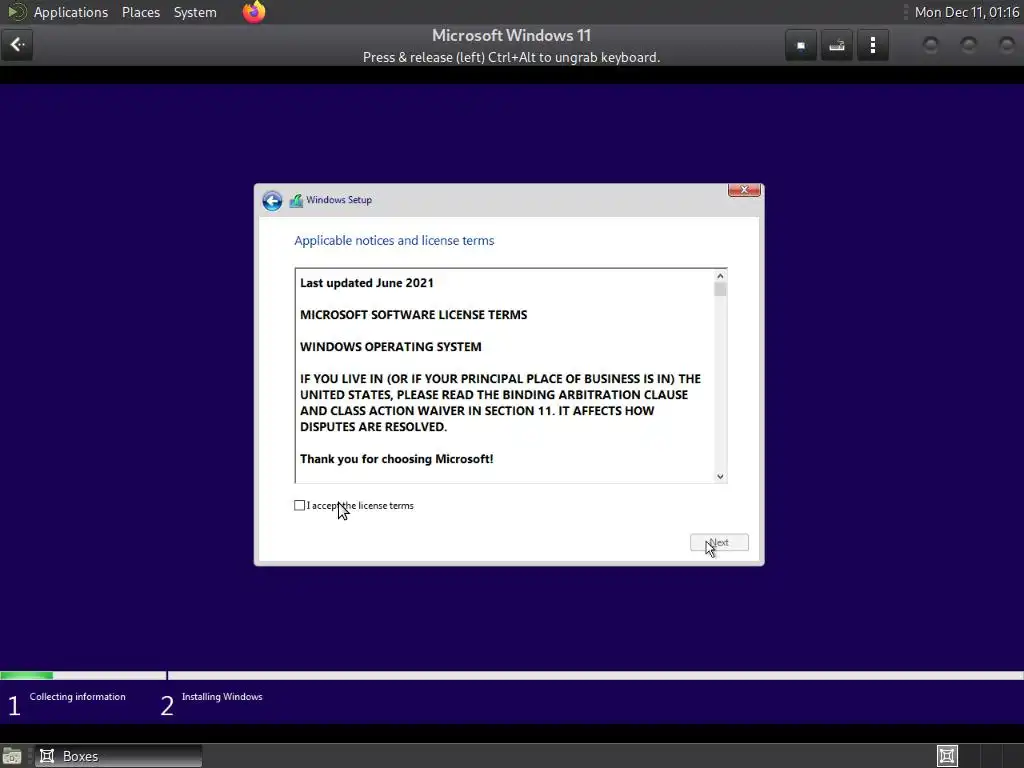Image resolution: width=1024 pixels, height=768 pixels.
Task: Close the Windows Setup dialog
Action: [744, 190]
